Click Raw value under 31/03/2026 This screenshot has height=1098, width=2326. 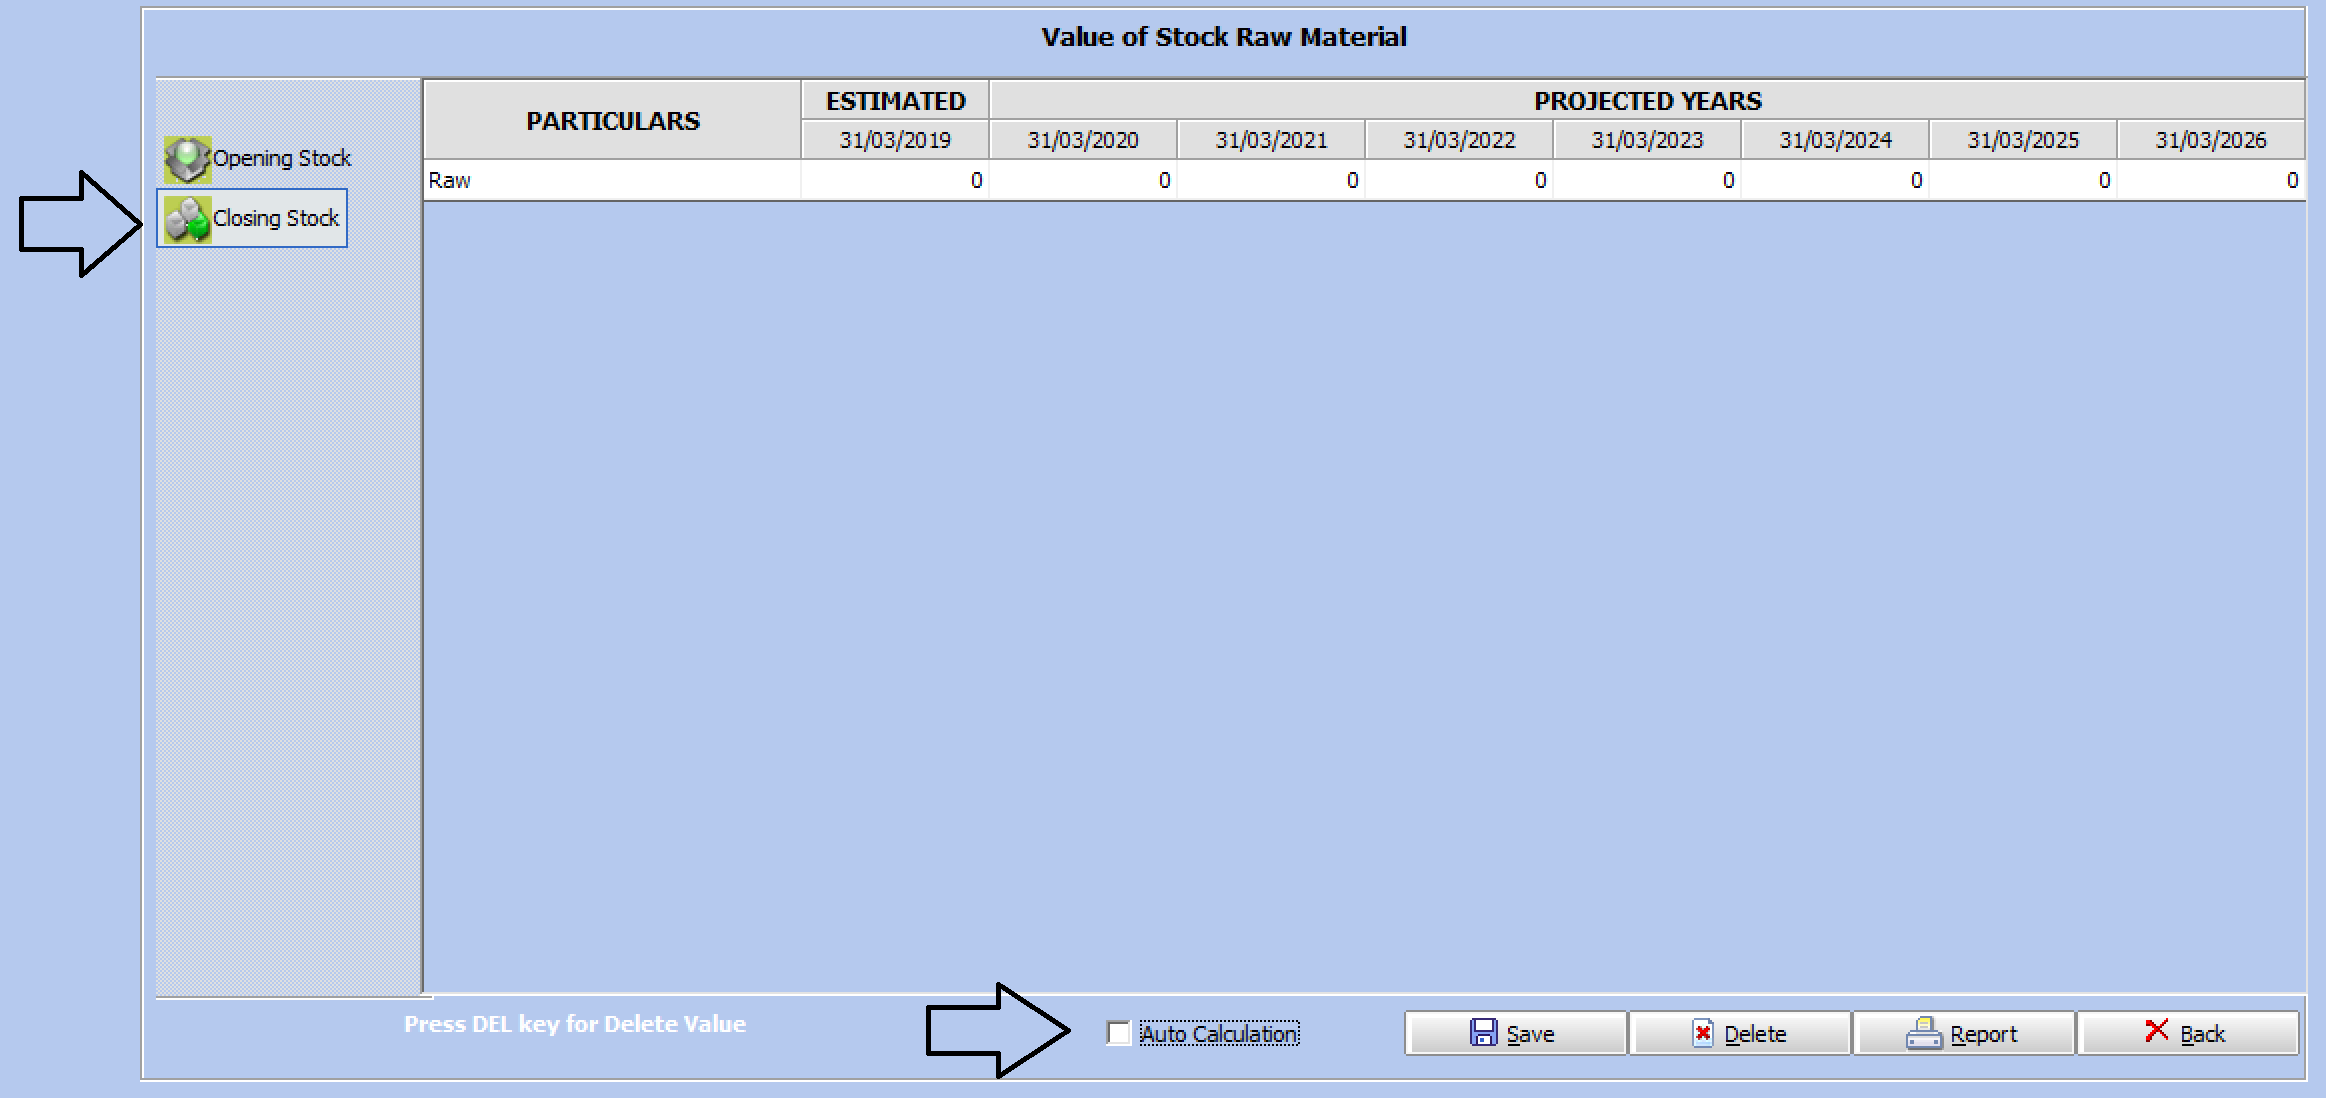2211,181
